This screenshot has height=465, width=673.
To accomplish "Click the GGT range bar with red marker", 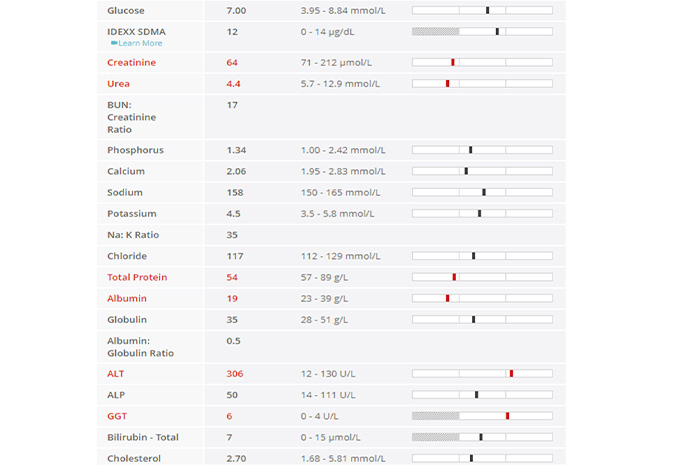I will [482, 416].
